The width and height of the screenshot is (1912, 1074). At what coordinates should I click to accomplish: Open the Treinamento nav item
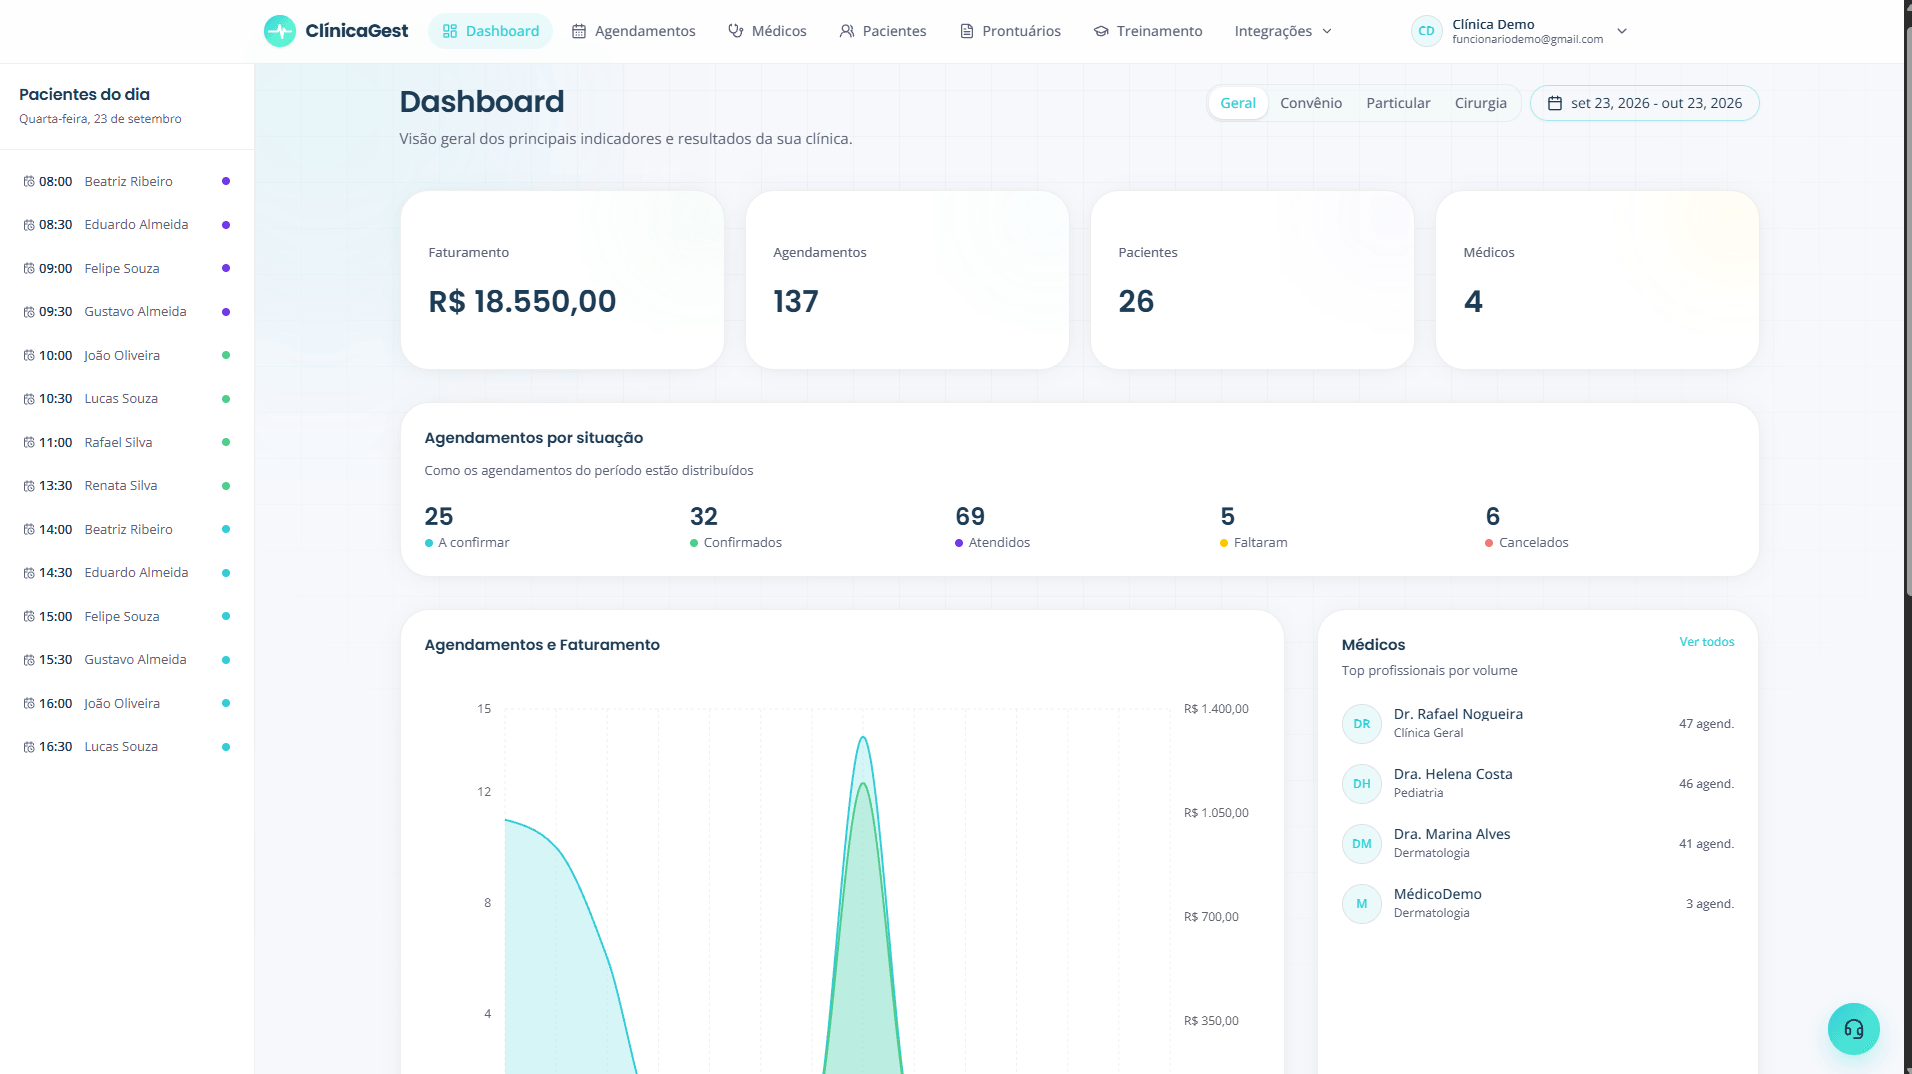click(x=1148, y=31)
